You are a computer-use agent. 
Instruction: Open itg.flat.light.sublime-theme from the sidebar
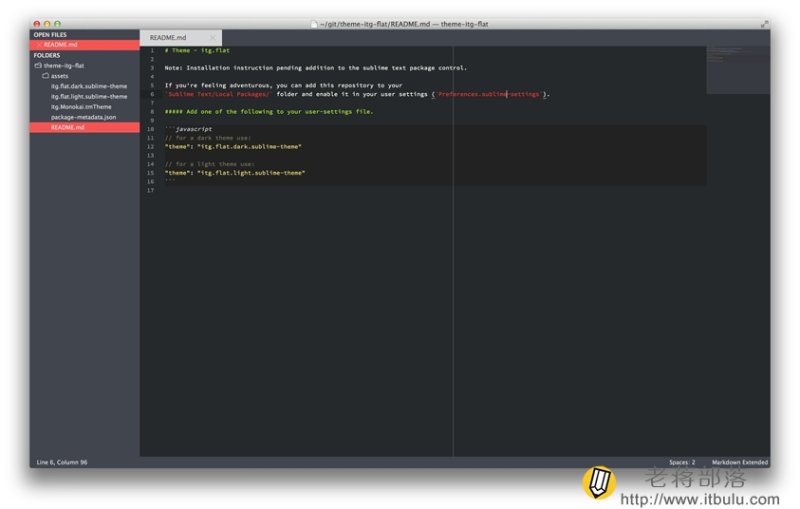pyautogui.click(x=89, y=96)
